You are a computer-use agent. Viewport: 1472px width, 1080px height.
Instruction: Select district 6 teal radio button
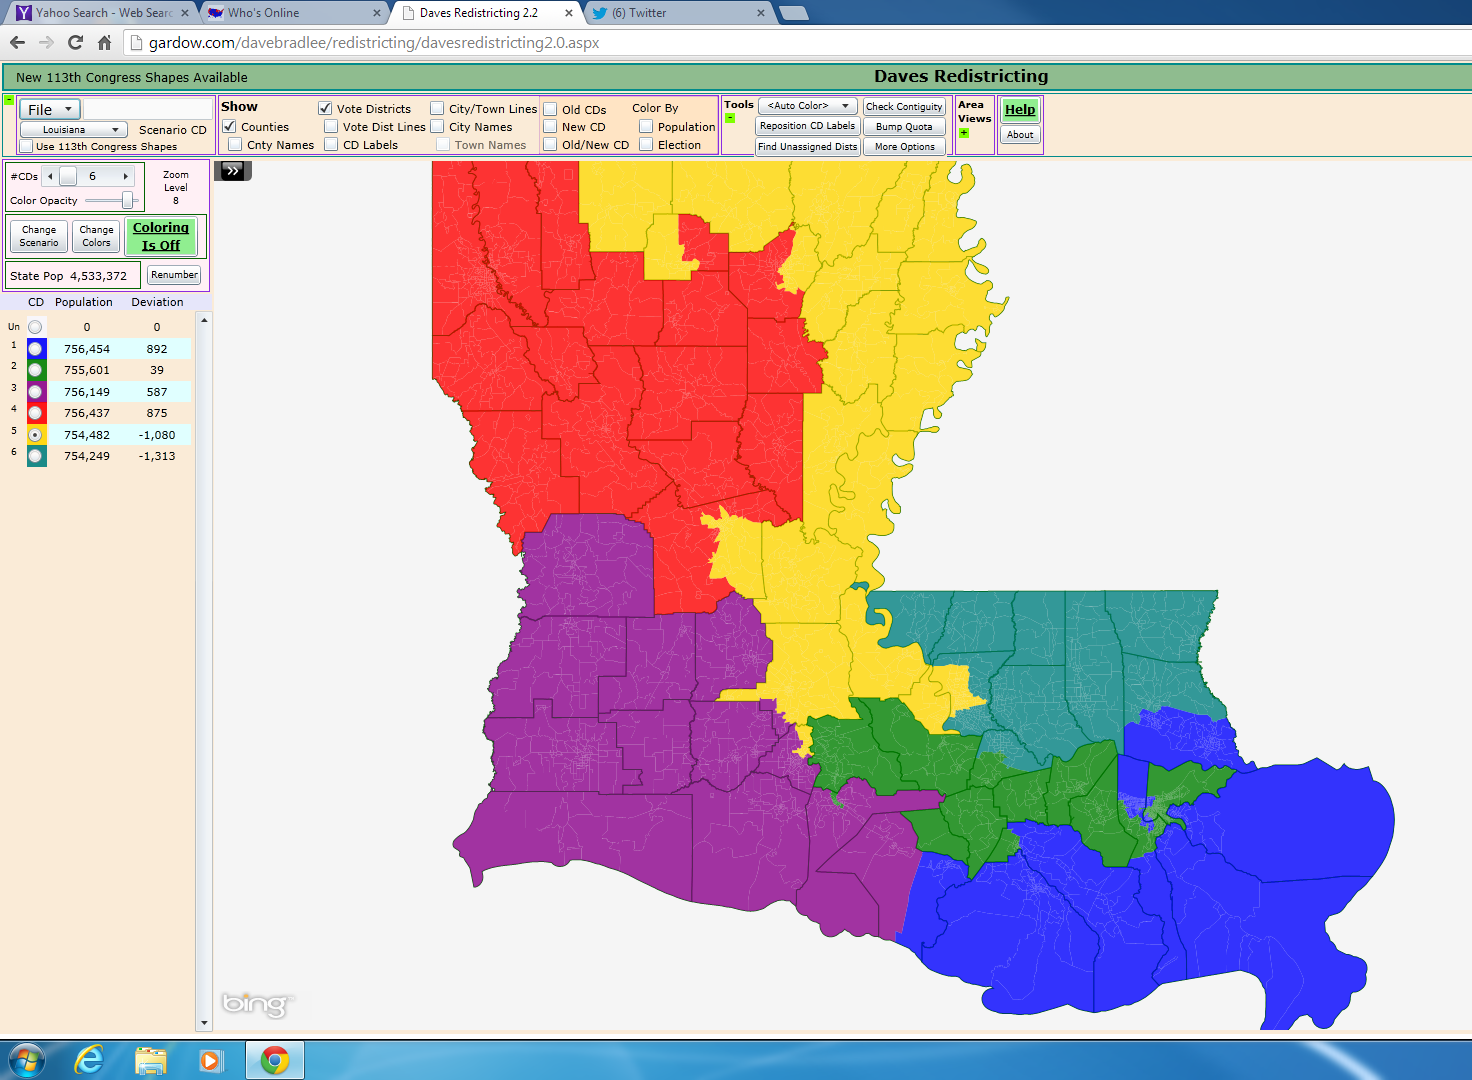(36, 456)
